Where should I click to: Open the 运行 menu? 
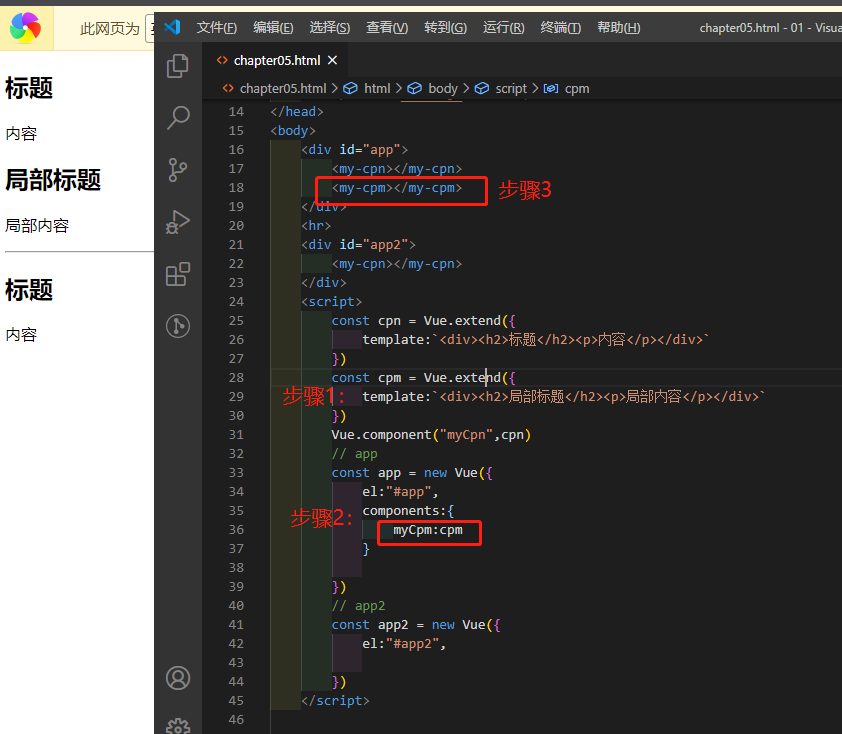tap(503, 27)
